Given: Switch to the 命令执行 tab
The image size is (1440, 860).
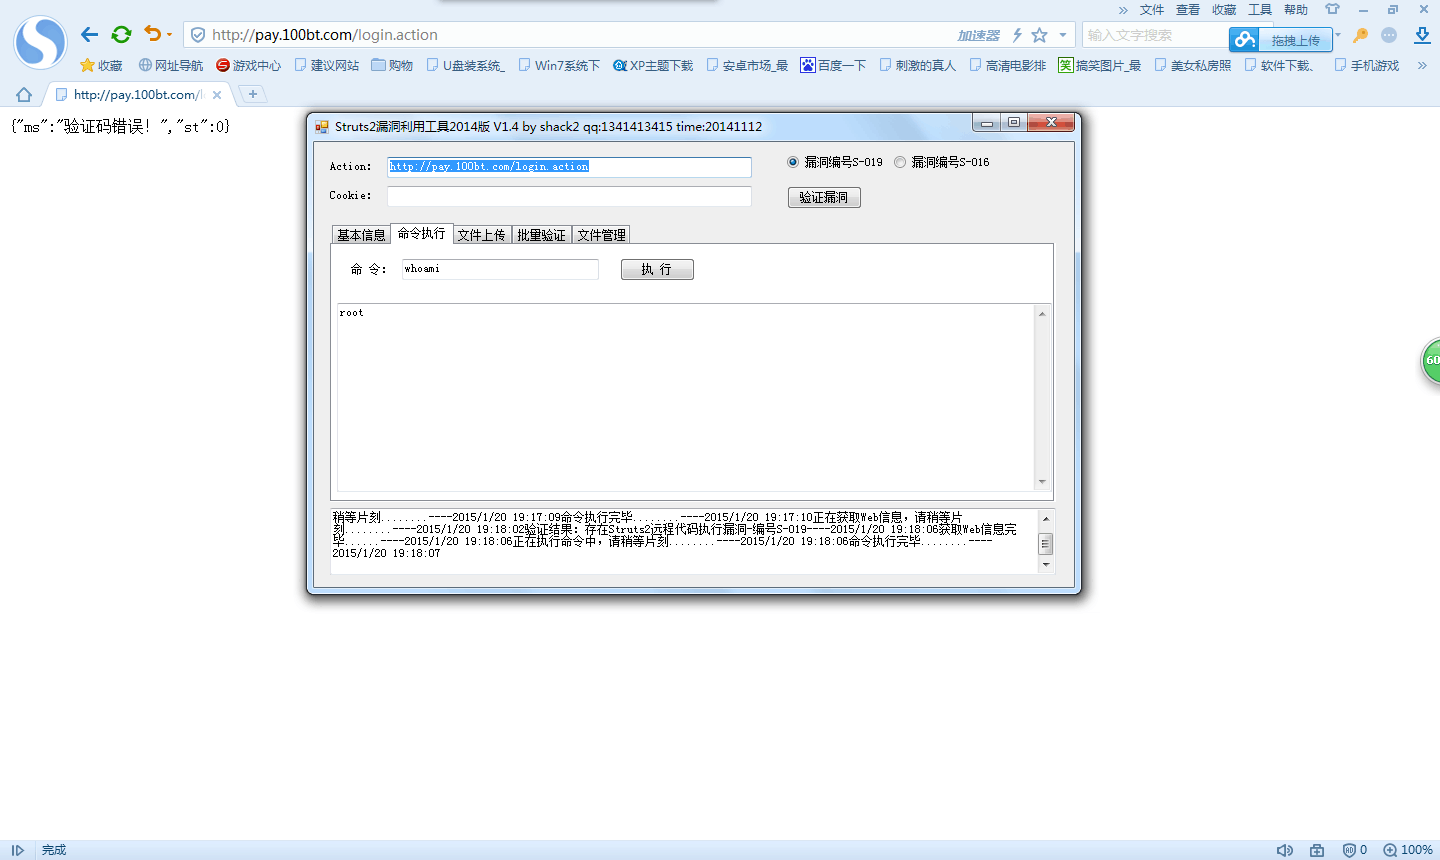Looking at the screenshot, I should (422, 233).
